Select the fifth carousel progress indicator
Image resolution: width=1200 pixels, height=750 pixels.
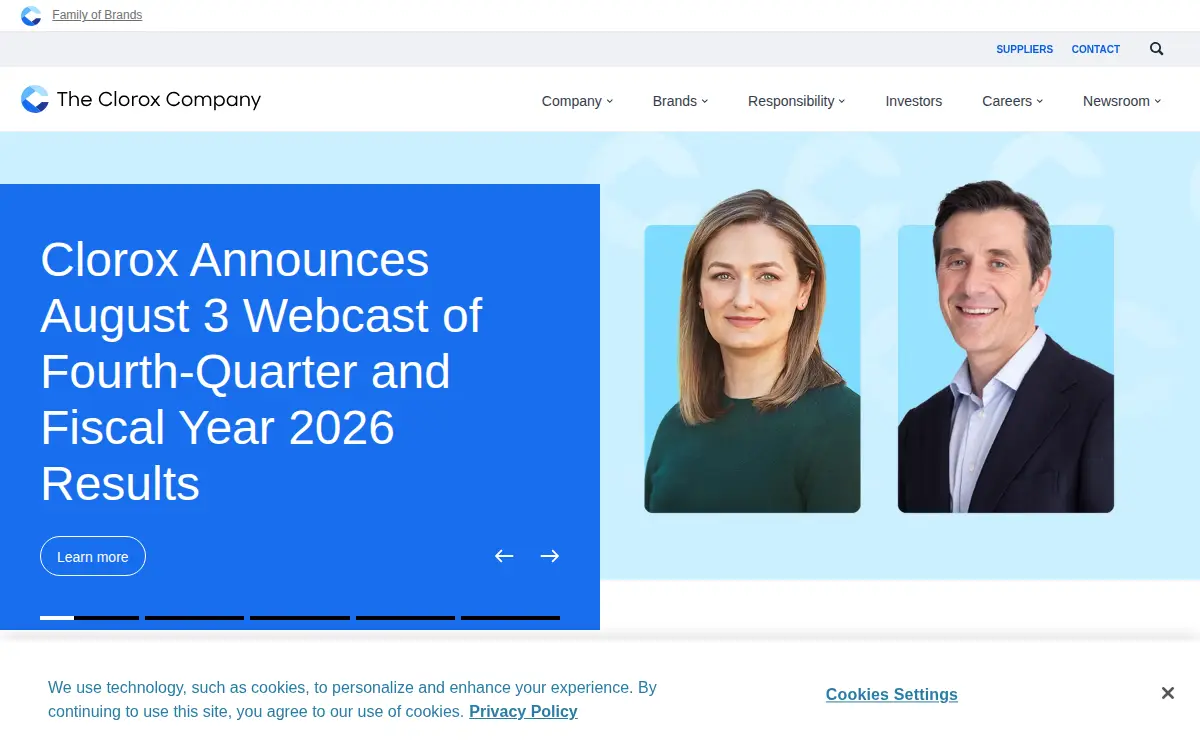[x=510, y=618]
